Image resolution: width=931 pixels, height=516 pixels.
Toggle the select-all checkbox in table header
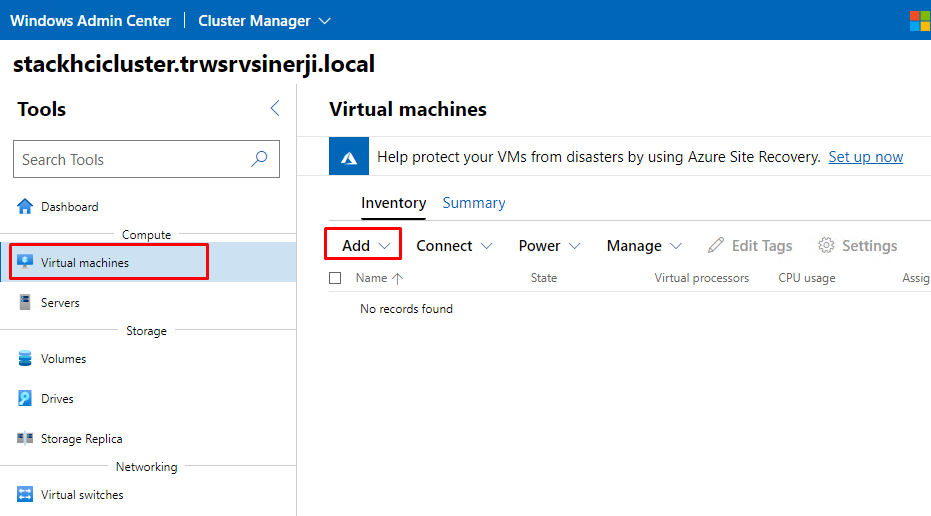pos(335,278)
